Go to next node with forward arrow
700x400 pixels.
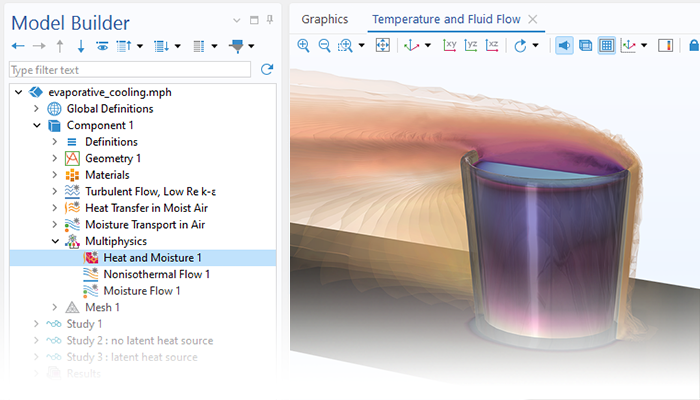coord(39,46)
